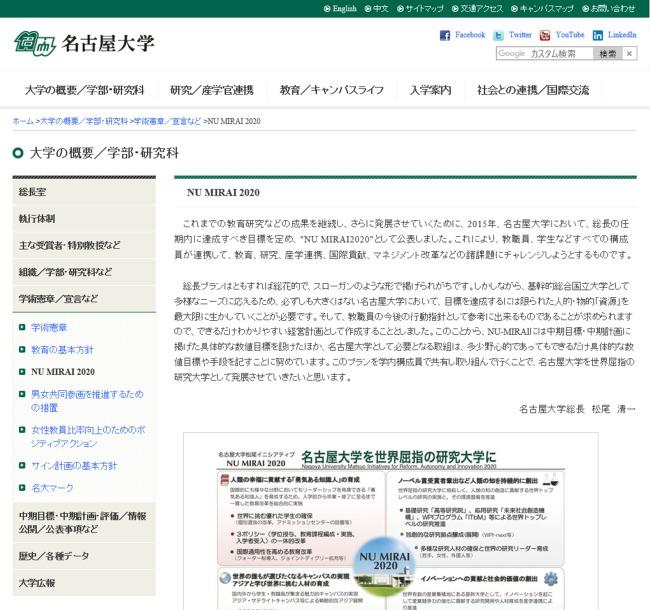Open 男女共同参画を推進するための措置 link
This screenshot has height=610, width=650.
pos(87,401)
